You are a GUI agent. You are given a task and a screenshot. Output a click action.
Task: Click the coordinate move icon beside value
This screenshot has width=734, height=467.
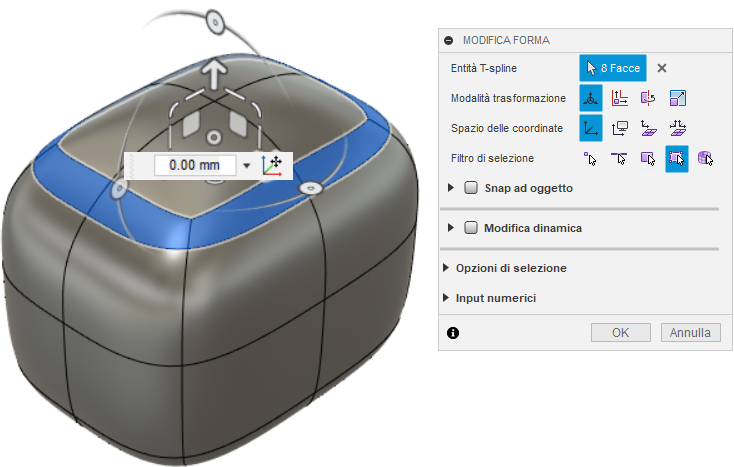[272, 166]
